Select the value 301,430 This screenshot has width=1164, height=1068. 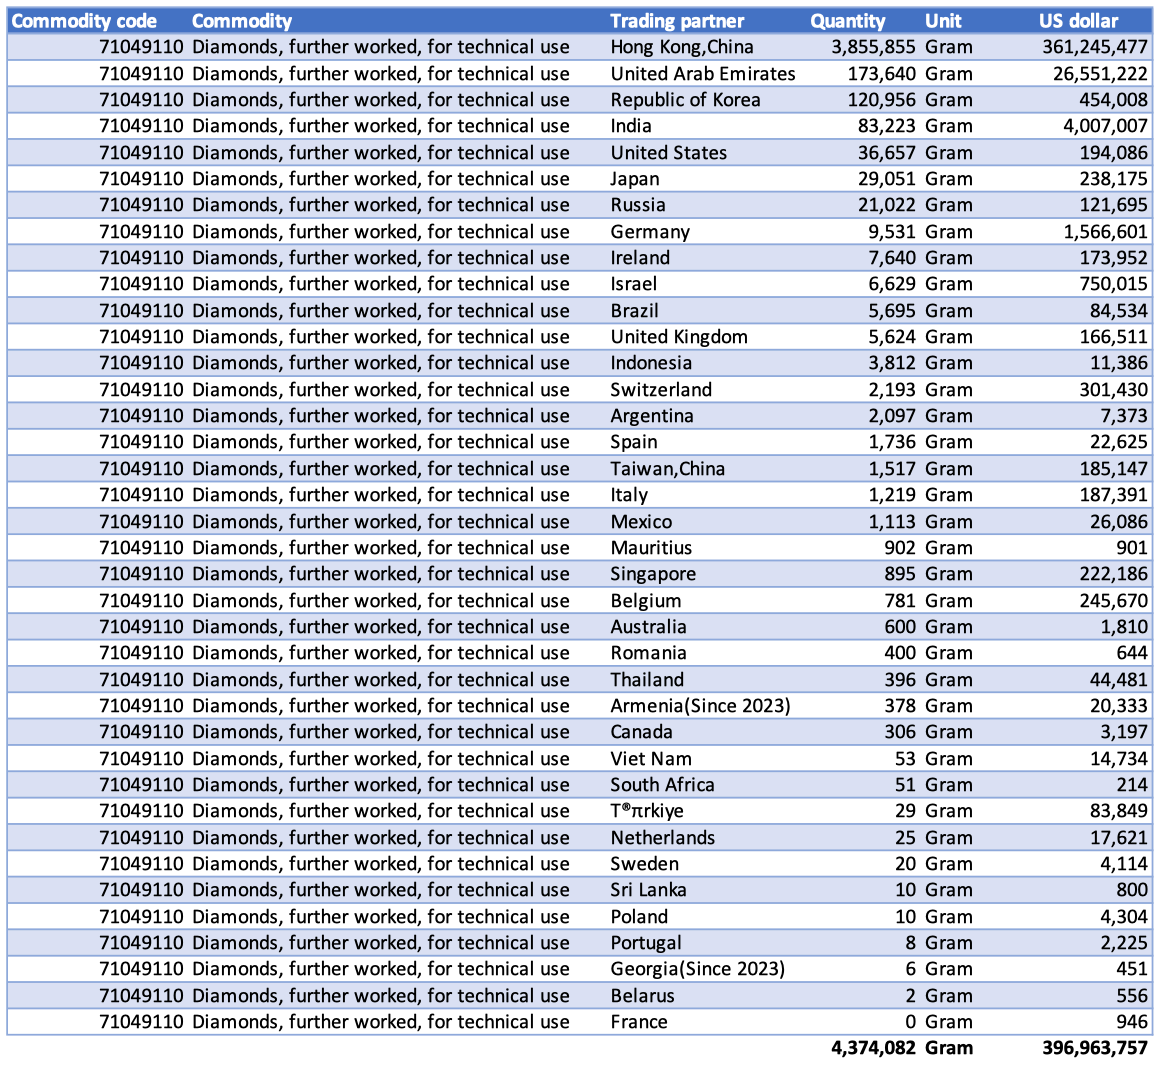[x=1114, y=390]
